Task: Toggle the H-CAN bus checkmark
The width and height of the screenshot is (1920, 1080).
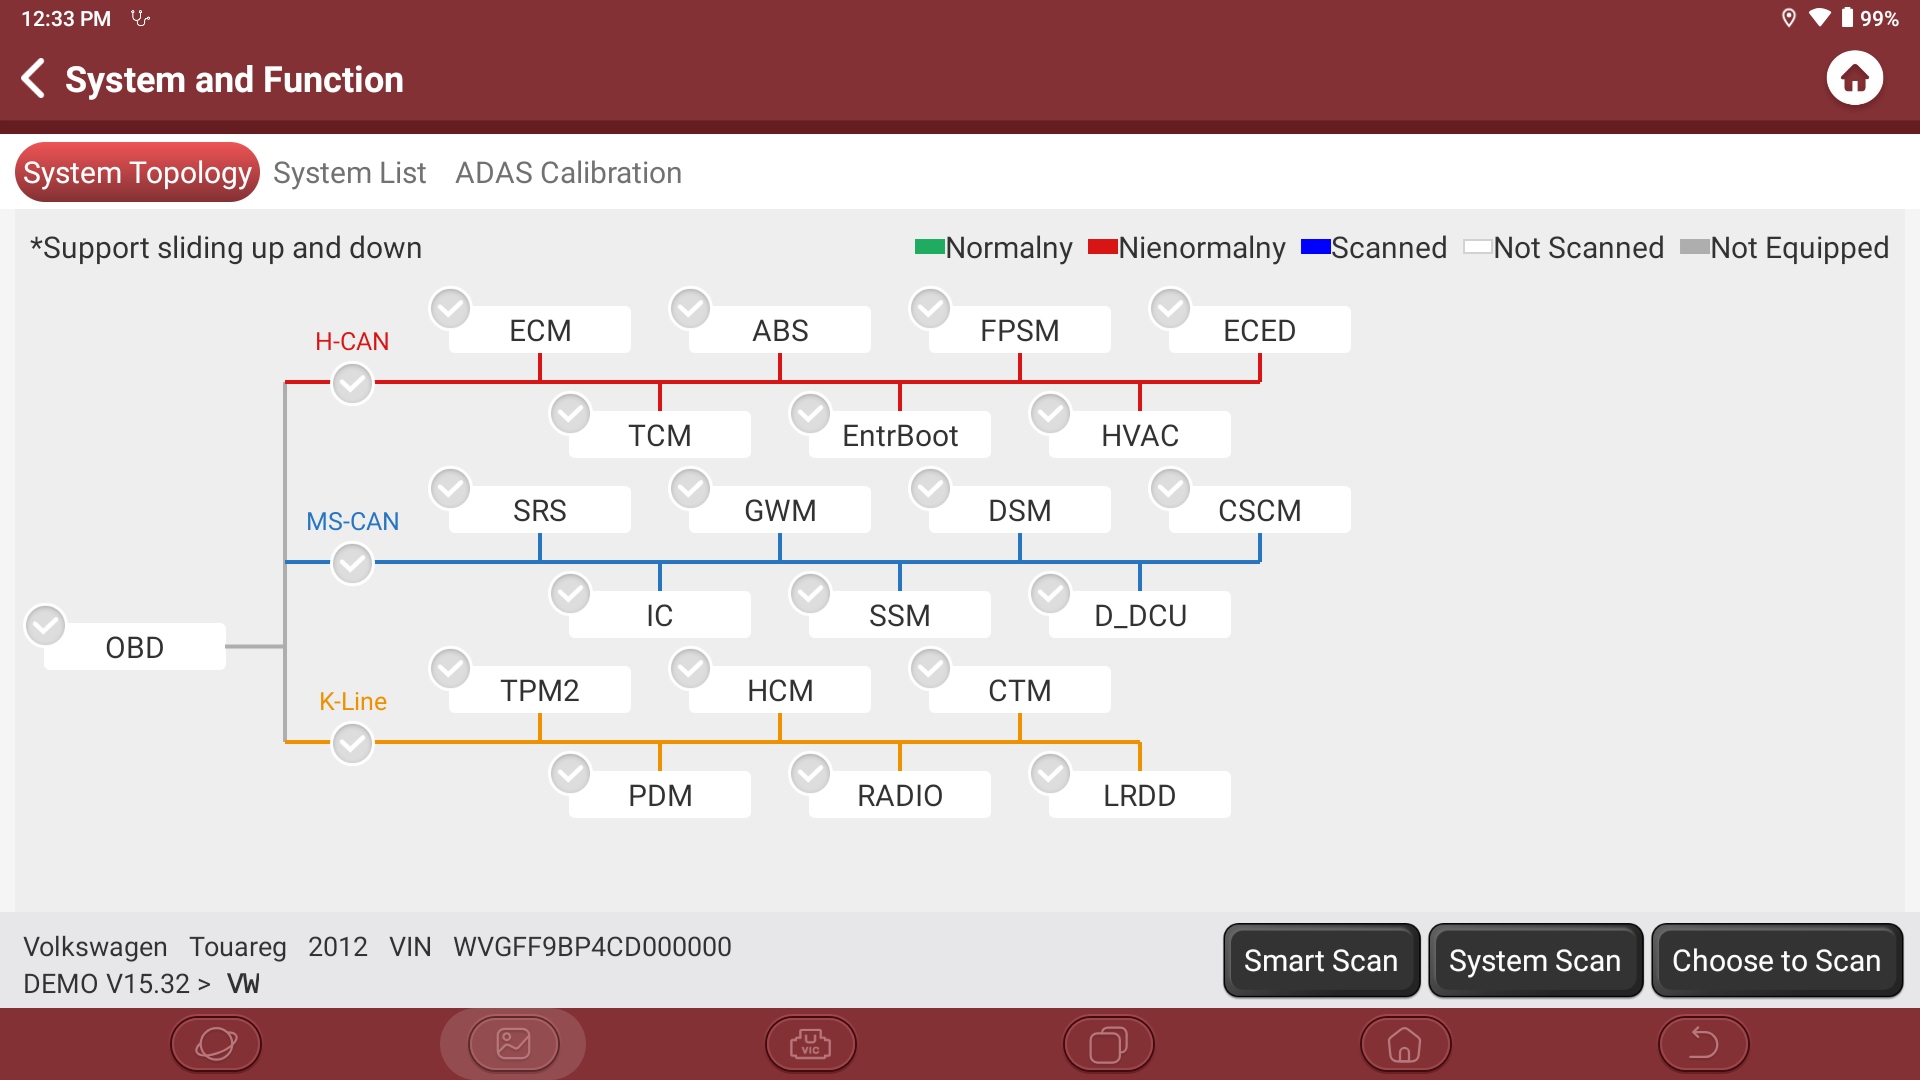Action: point(352,383)
